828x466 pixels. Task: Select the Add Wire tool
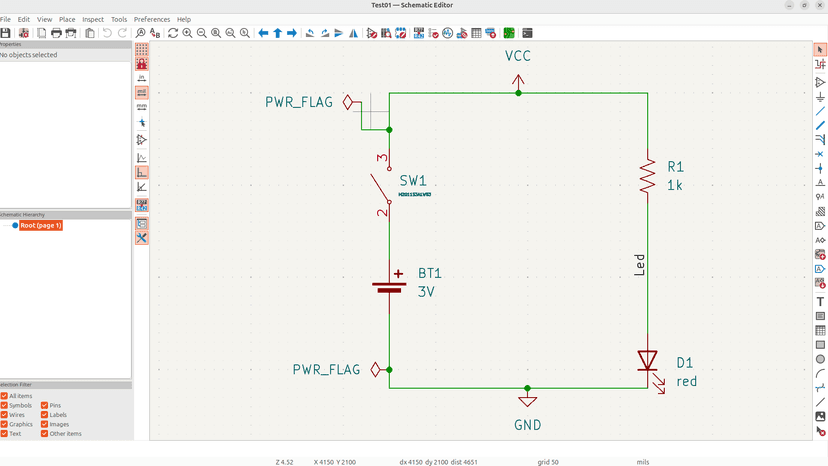(820, 111)
